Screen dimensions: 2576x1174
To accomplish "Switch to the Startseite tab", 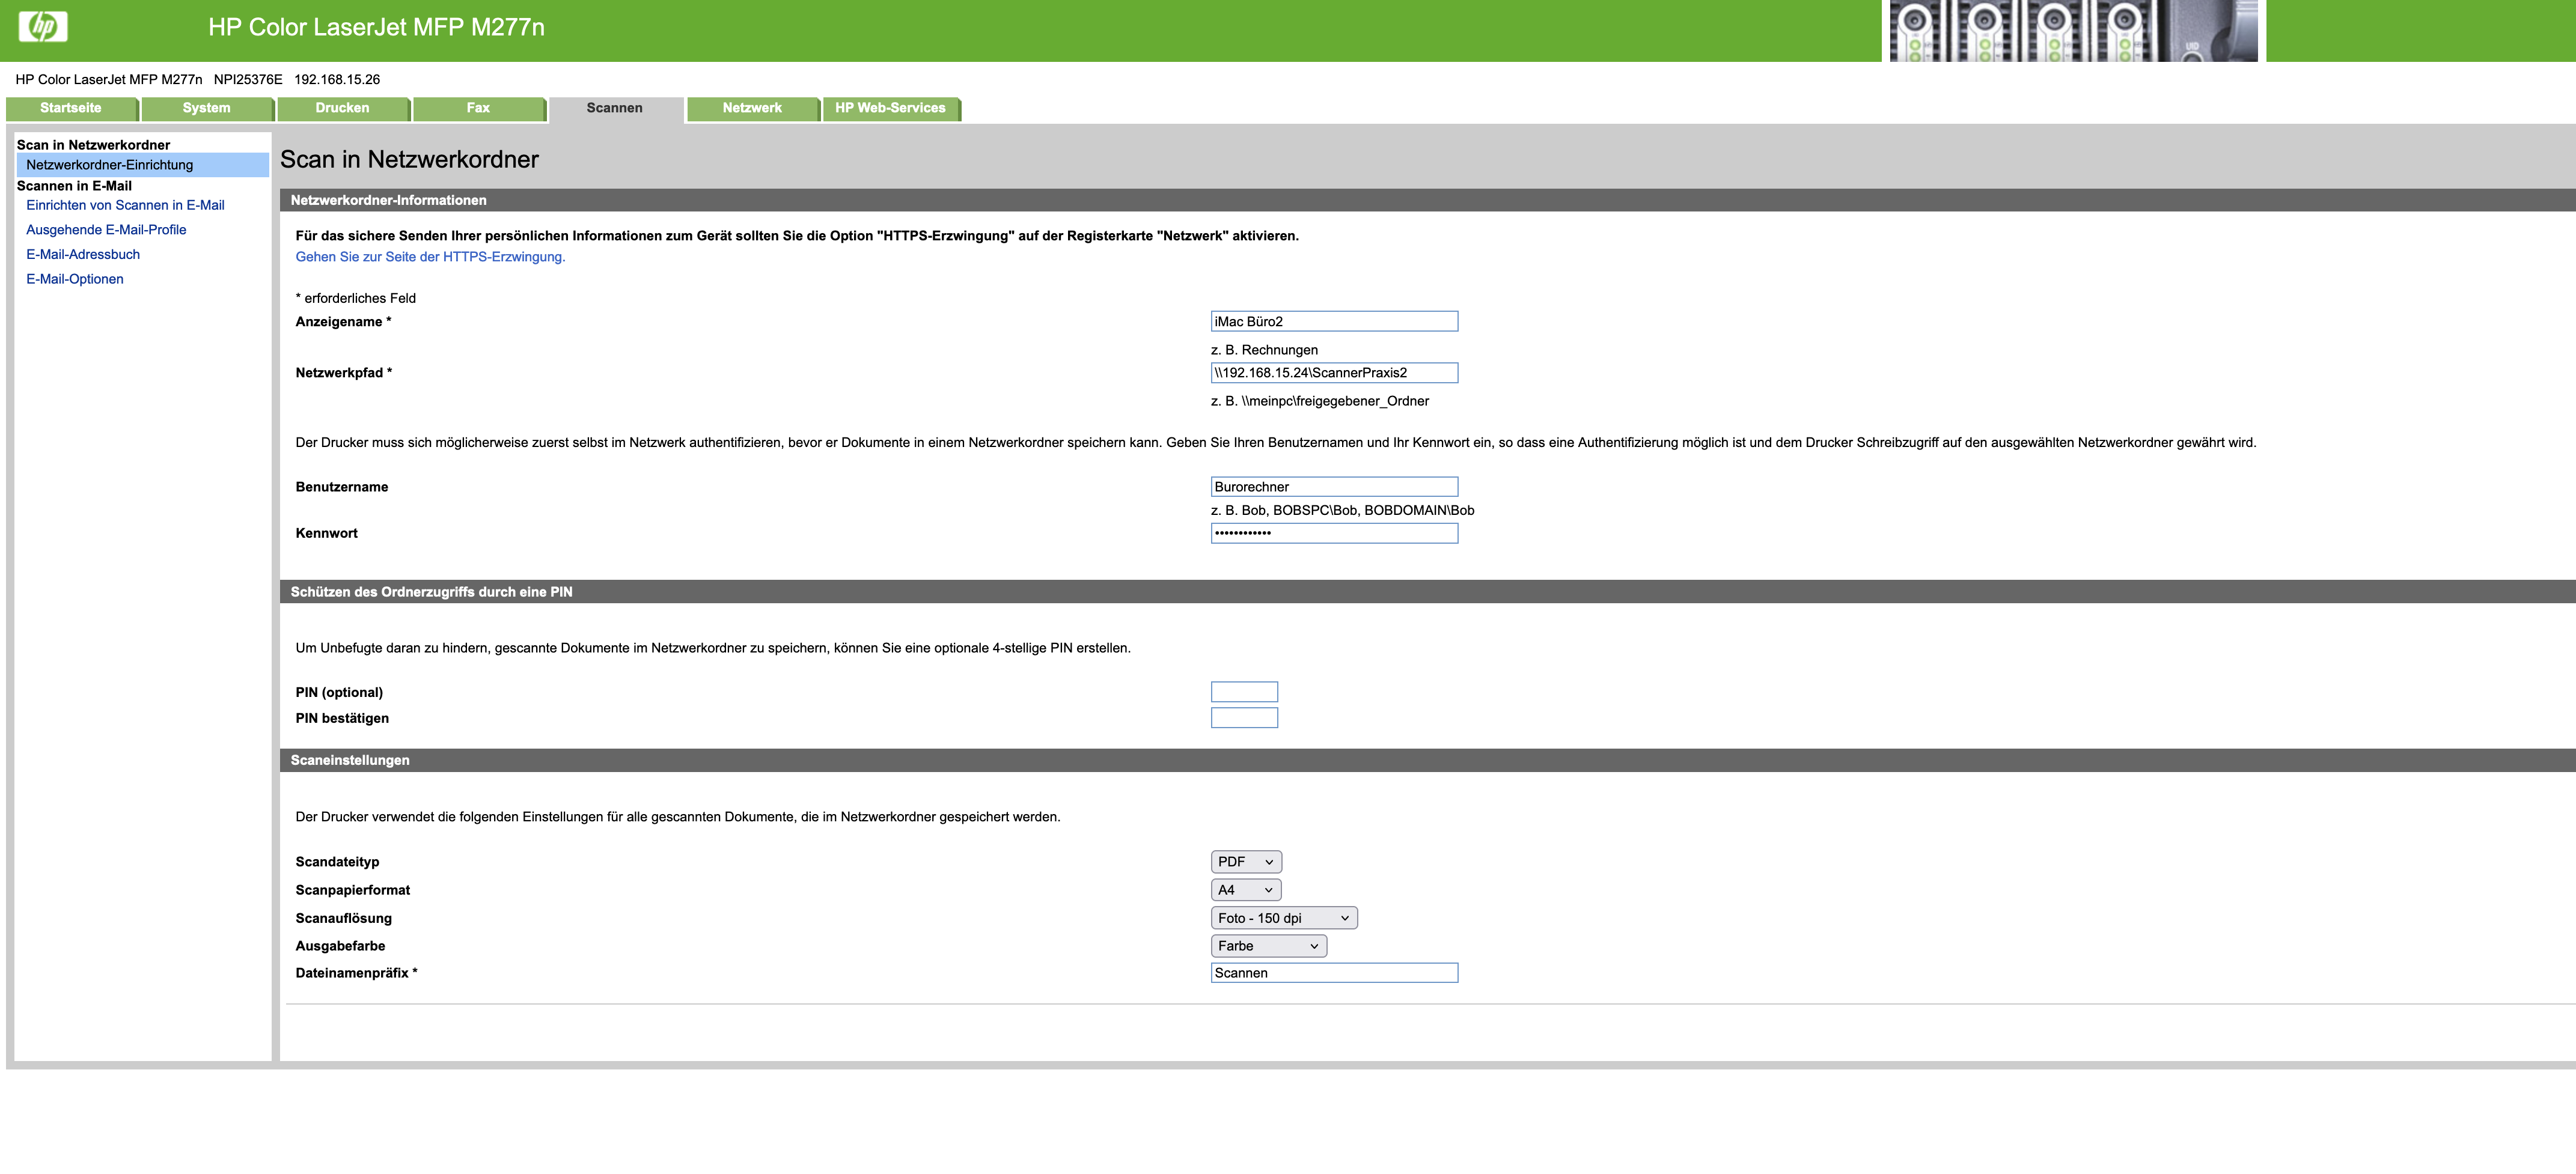I will pos(71,108).
